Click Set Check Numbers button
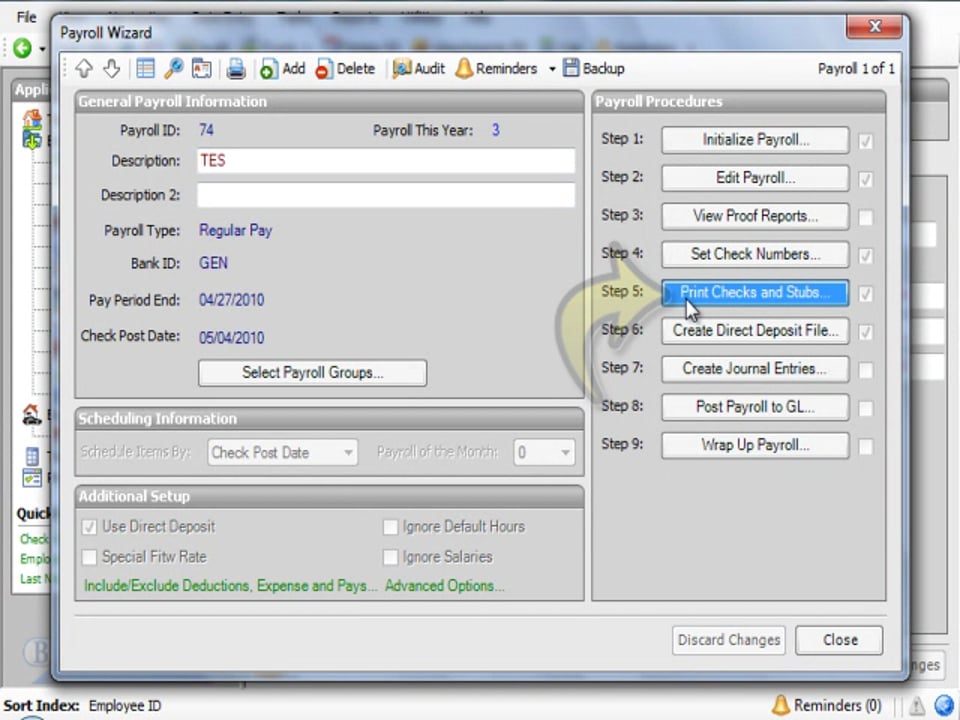 755,254
